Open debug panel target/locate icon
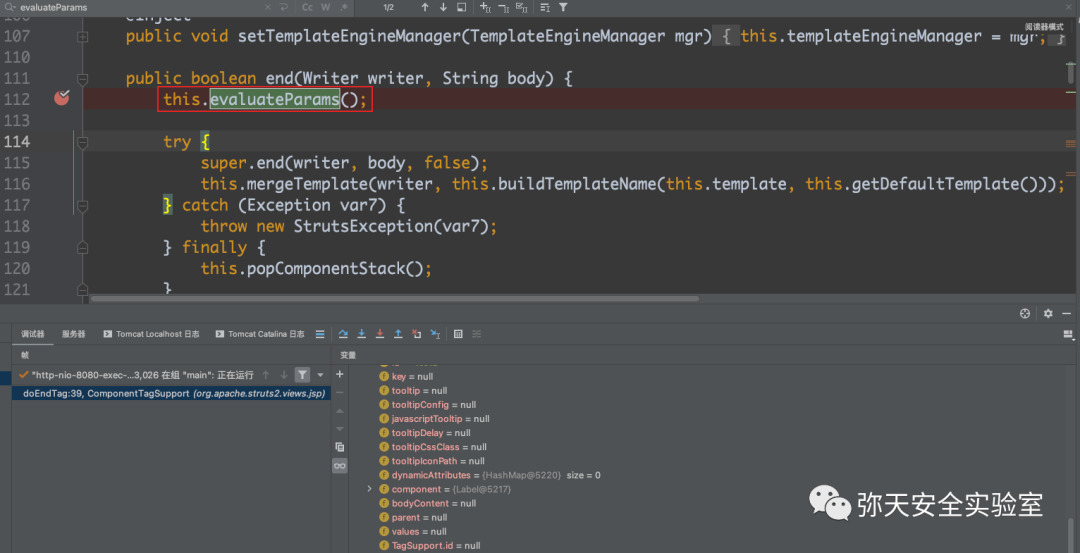Image resolution: width=1080 pixels, height=553 pixels. (1025, 313)
